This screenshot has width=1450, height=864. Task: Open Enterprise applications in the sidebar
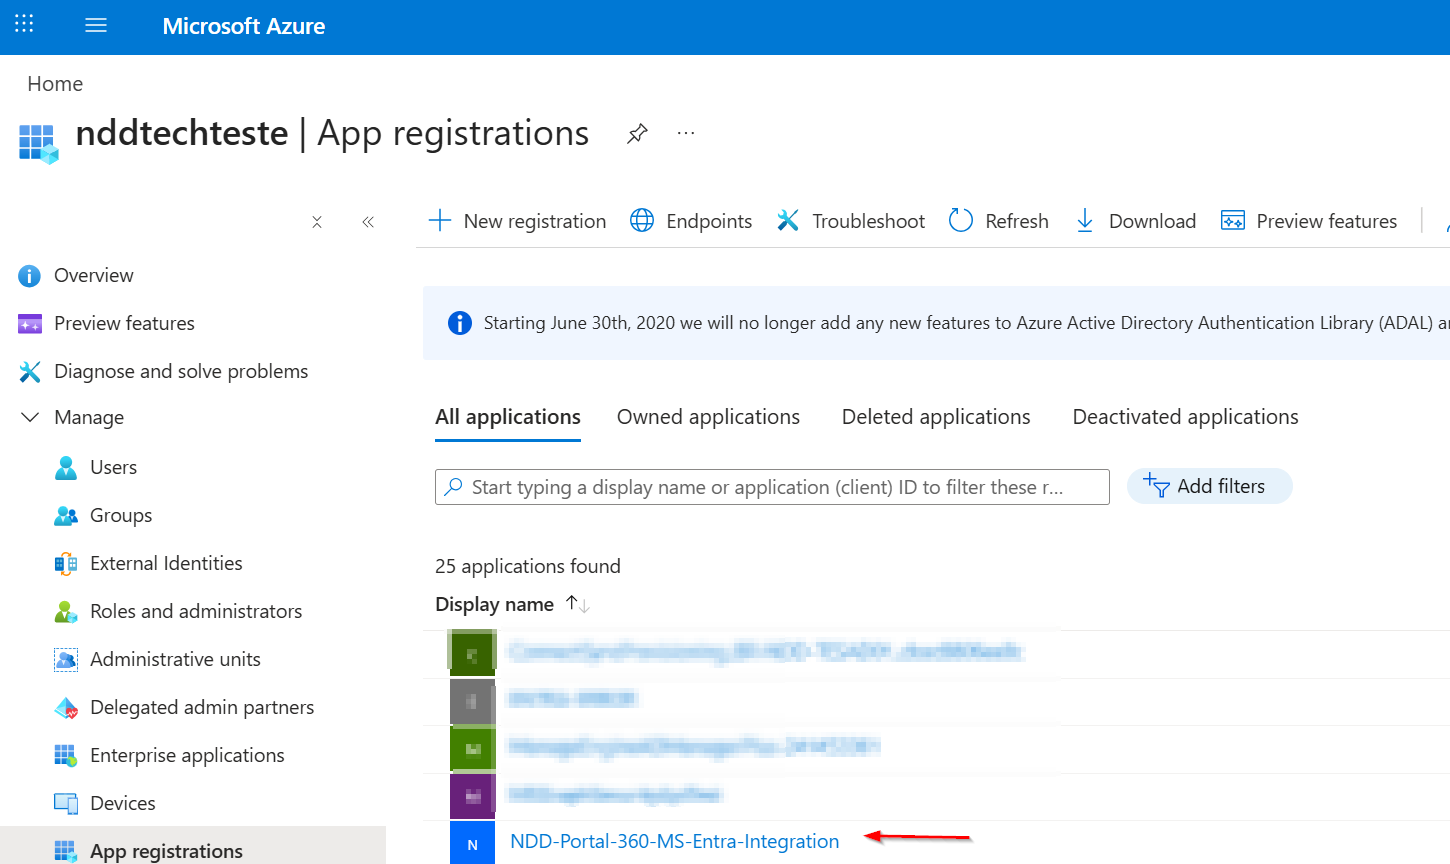[188, 755]
